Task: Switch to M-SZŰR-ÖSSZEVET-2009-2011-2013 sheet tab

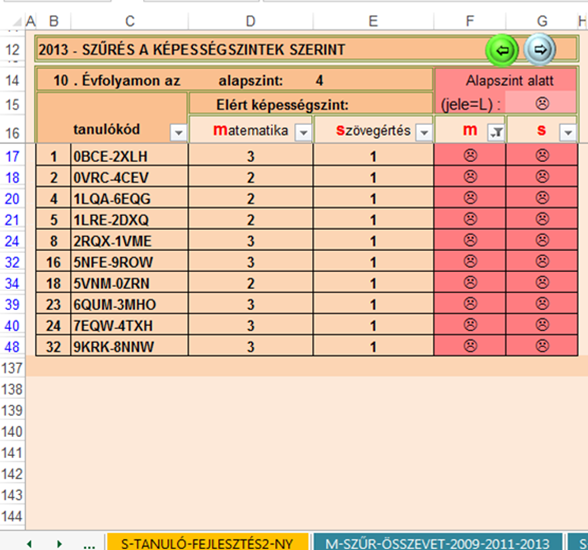Action: (x=437, y=542)
